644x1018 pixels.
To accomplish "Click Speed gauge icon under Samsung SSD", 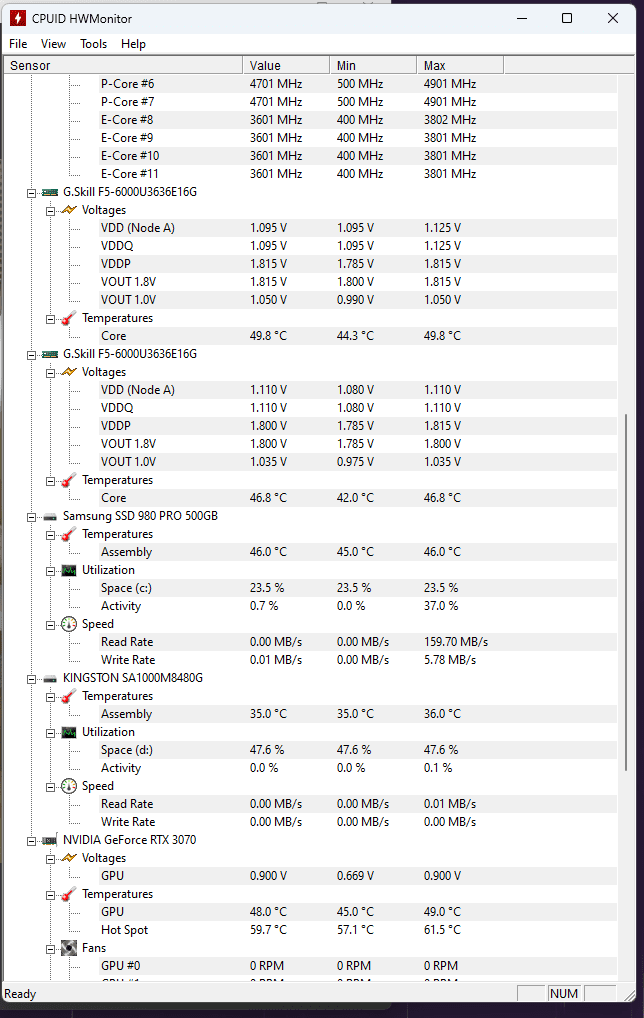I will pyautogui.click(x=69, y=625).
